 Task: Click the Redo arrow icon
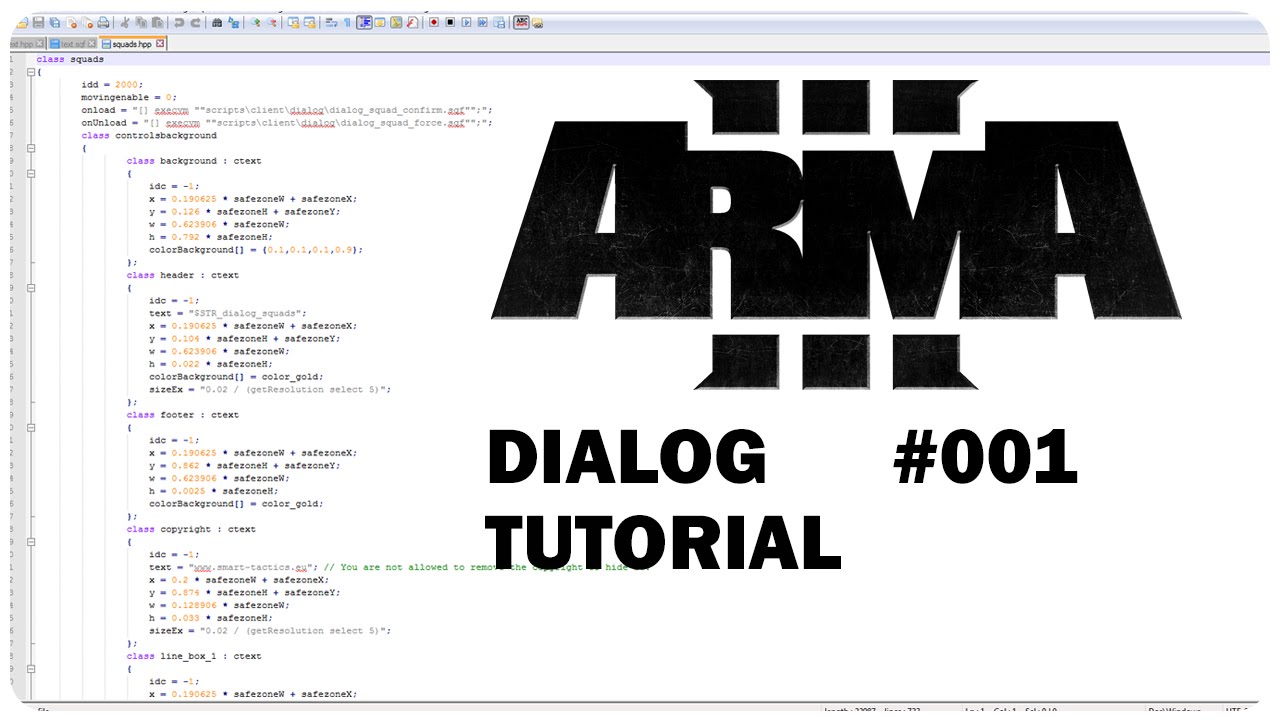point(196,22)
